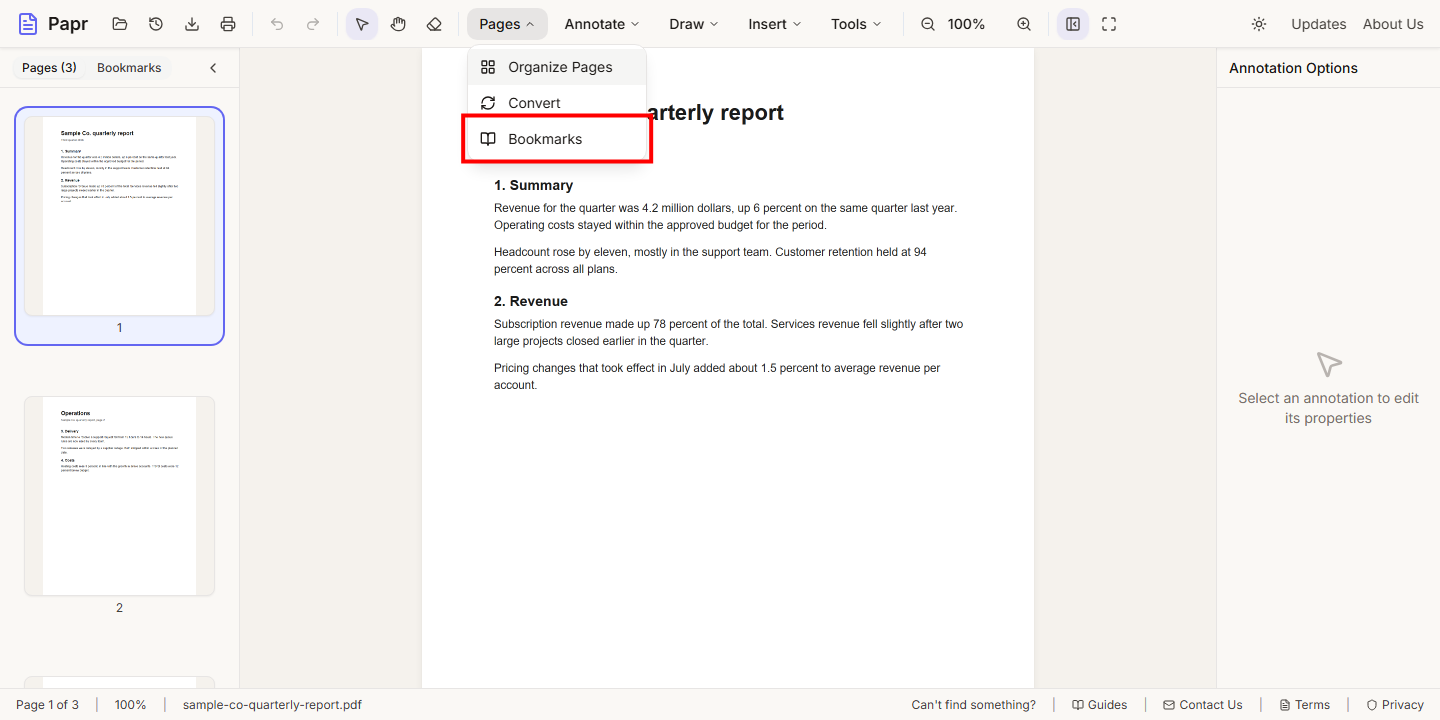Choose Organize Pages from the menu
The height and width of the screenshot is (720, 1440).
click(557, 67)
